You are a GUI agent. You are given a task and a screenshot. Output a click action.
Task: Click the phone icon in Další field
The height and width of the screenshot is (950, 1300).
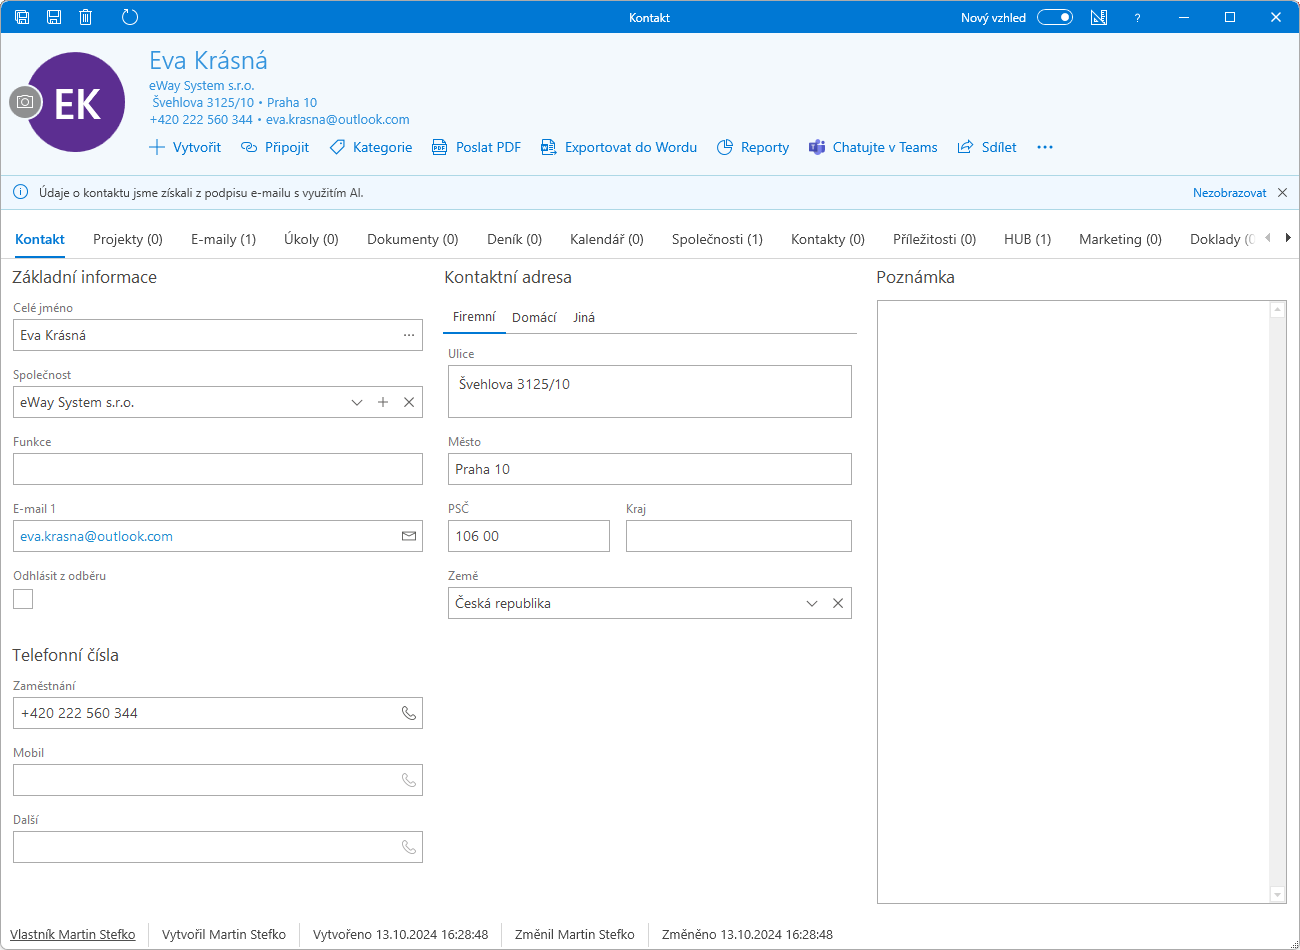click(409, 847)
